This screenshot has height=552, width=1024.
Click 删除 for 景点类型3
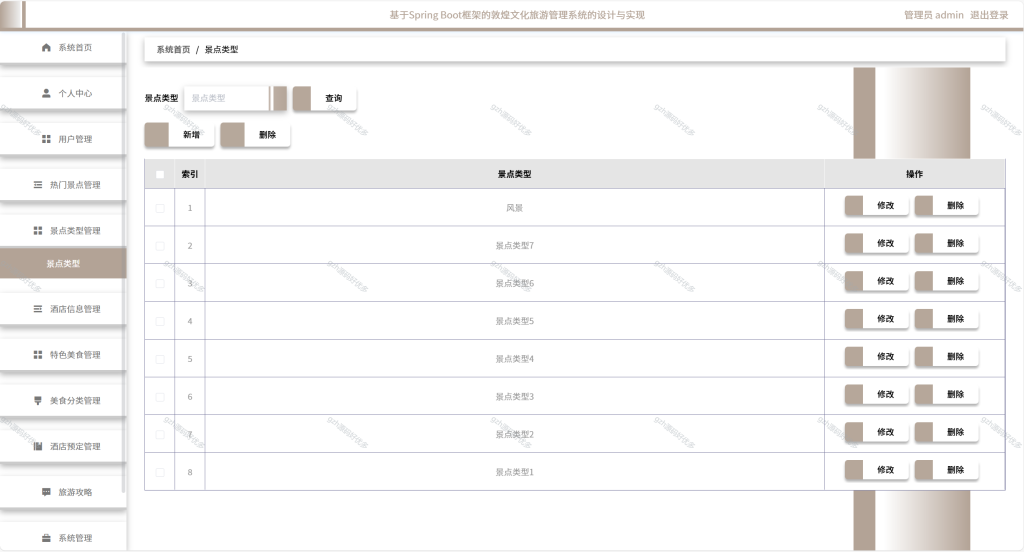tap(946, 394)
